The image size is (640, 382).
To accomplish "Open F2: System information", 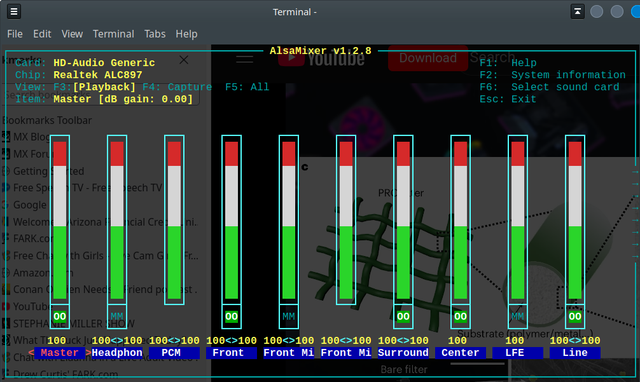I will (552, 75).
